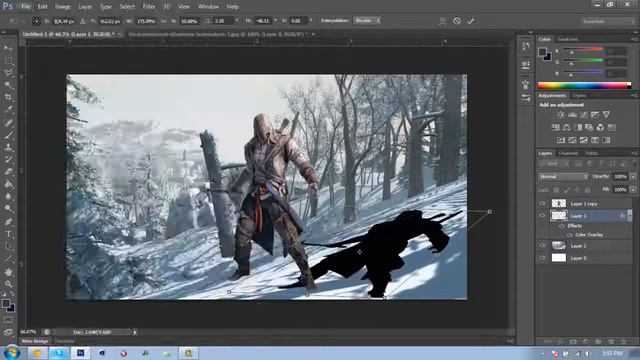Cancel the transform in options bar
The height and width of the screenshot is (360, 640).
(x=457, y=21)
